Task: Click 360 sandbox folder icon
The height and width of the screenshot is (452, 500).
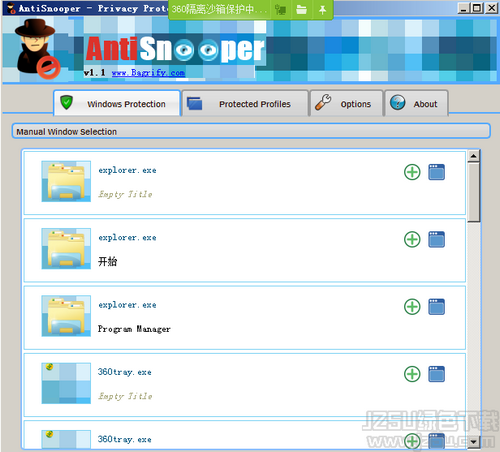Action: click(x=301, y=10)
